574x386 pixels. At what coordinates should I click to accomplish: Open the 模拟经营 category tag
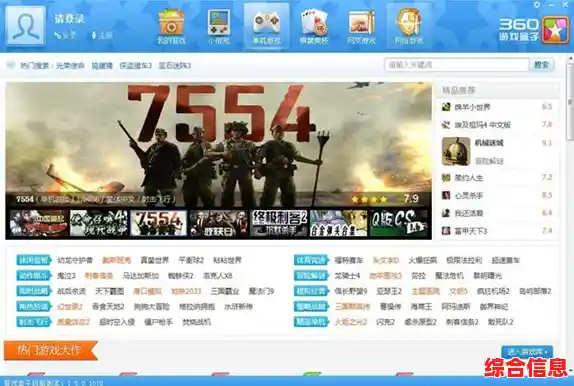pyautogui.click(x=311, y=291)
